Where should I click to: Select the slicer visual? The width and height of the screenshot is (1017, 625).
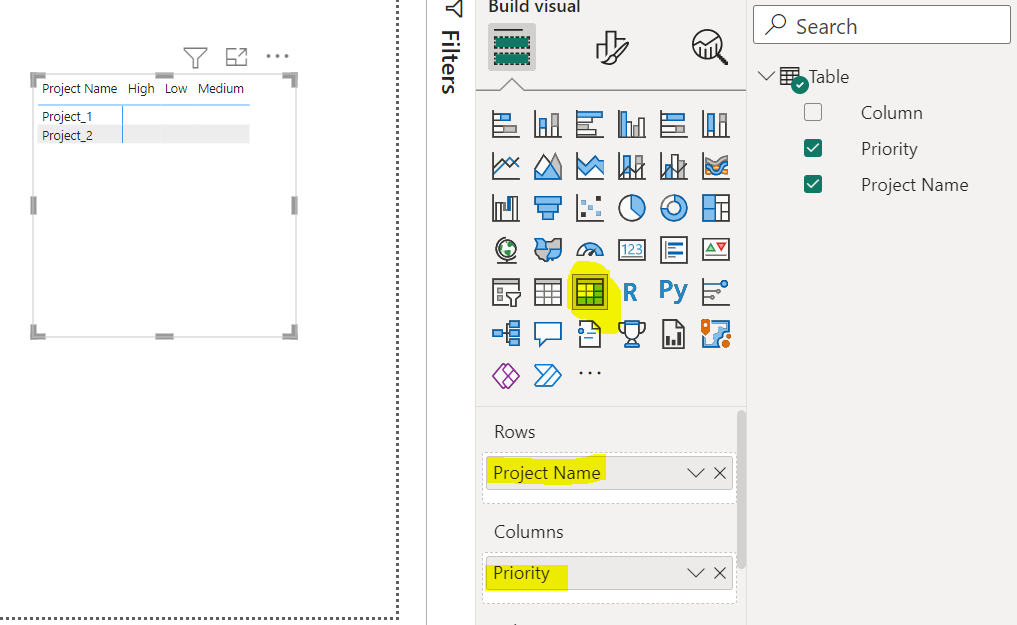[505, 292]
